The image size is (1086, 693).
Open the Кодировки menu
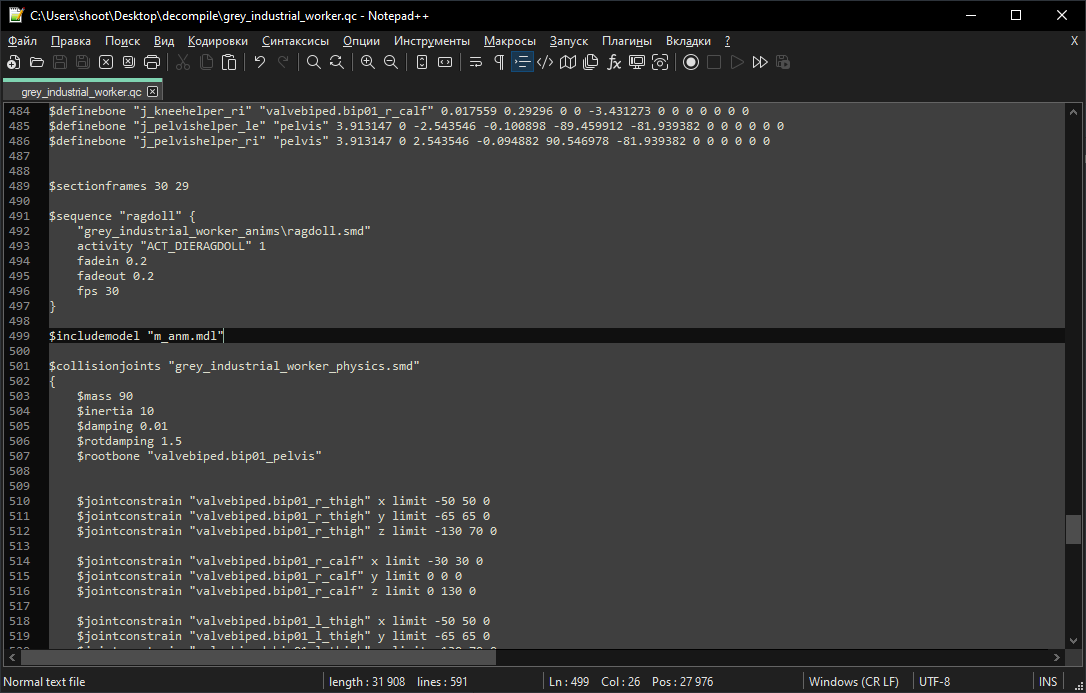[x=217, y=42]
